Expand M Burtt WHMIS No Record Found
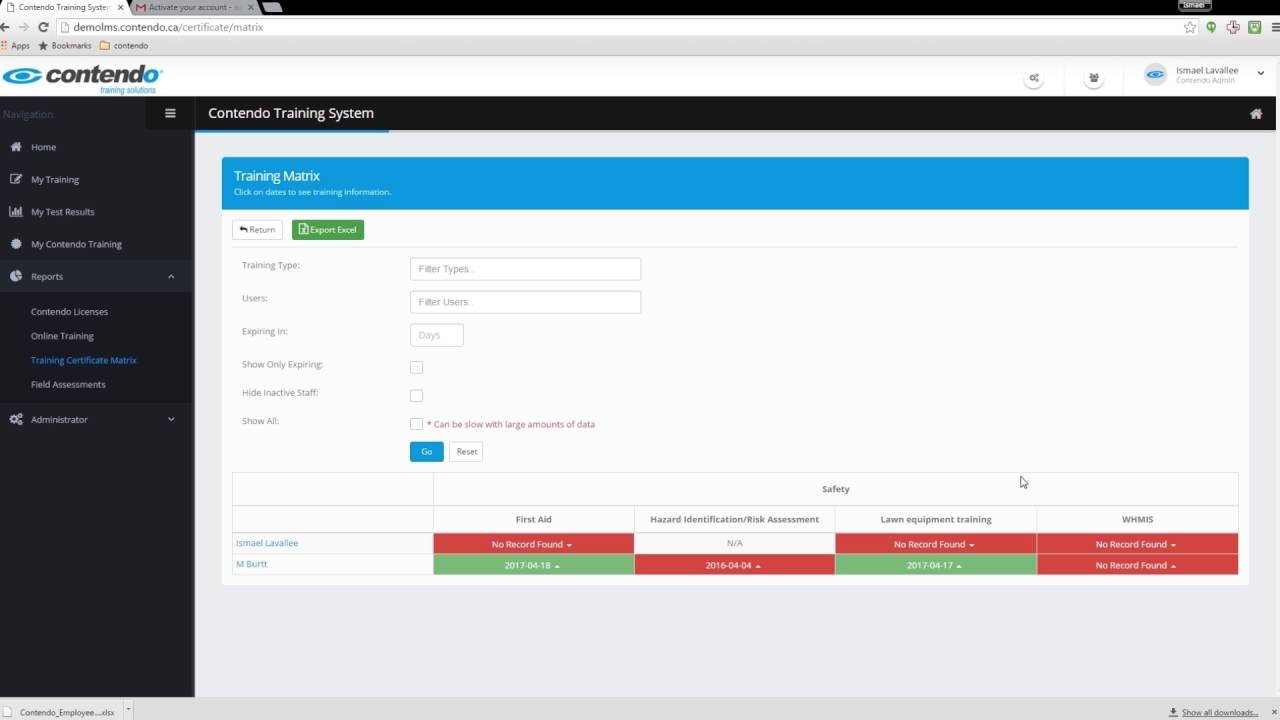This screenshot has height=720, width=1280. pos(1137,565)
